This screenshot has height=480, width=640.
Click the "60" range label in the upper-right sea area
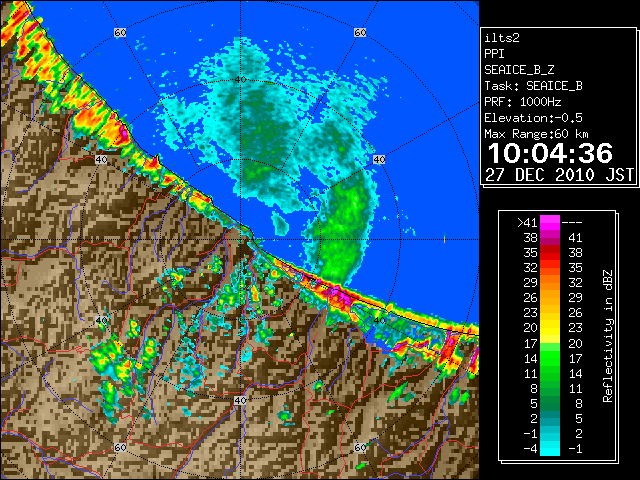(360, 33)
